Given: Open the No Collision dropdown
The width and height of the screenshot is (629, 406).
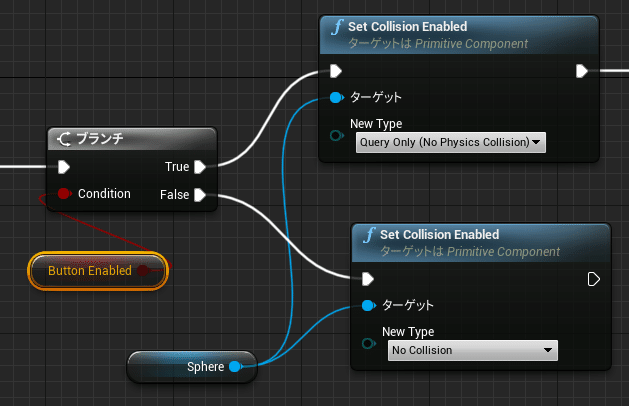Looking at the screenshot, I should (473, 351).
